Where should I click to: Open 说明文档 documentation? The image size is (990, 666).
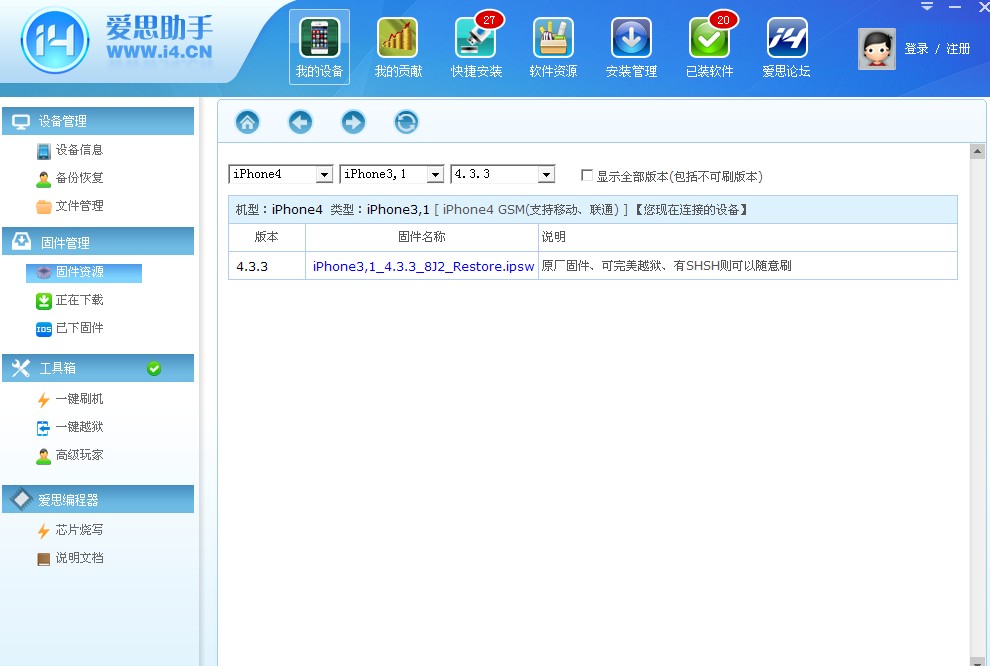79,558
